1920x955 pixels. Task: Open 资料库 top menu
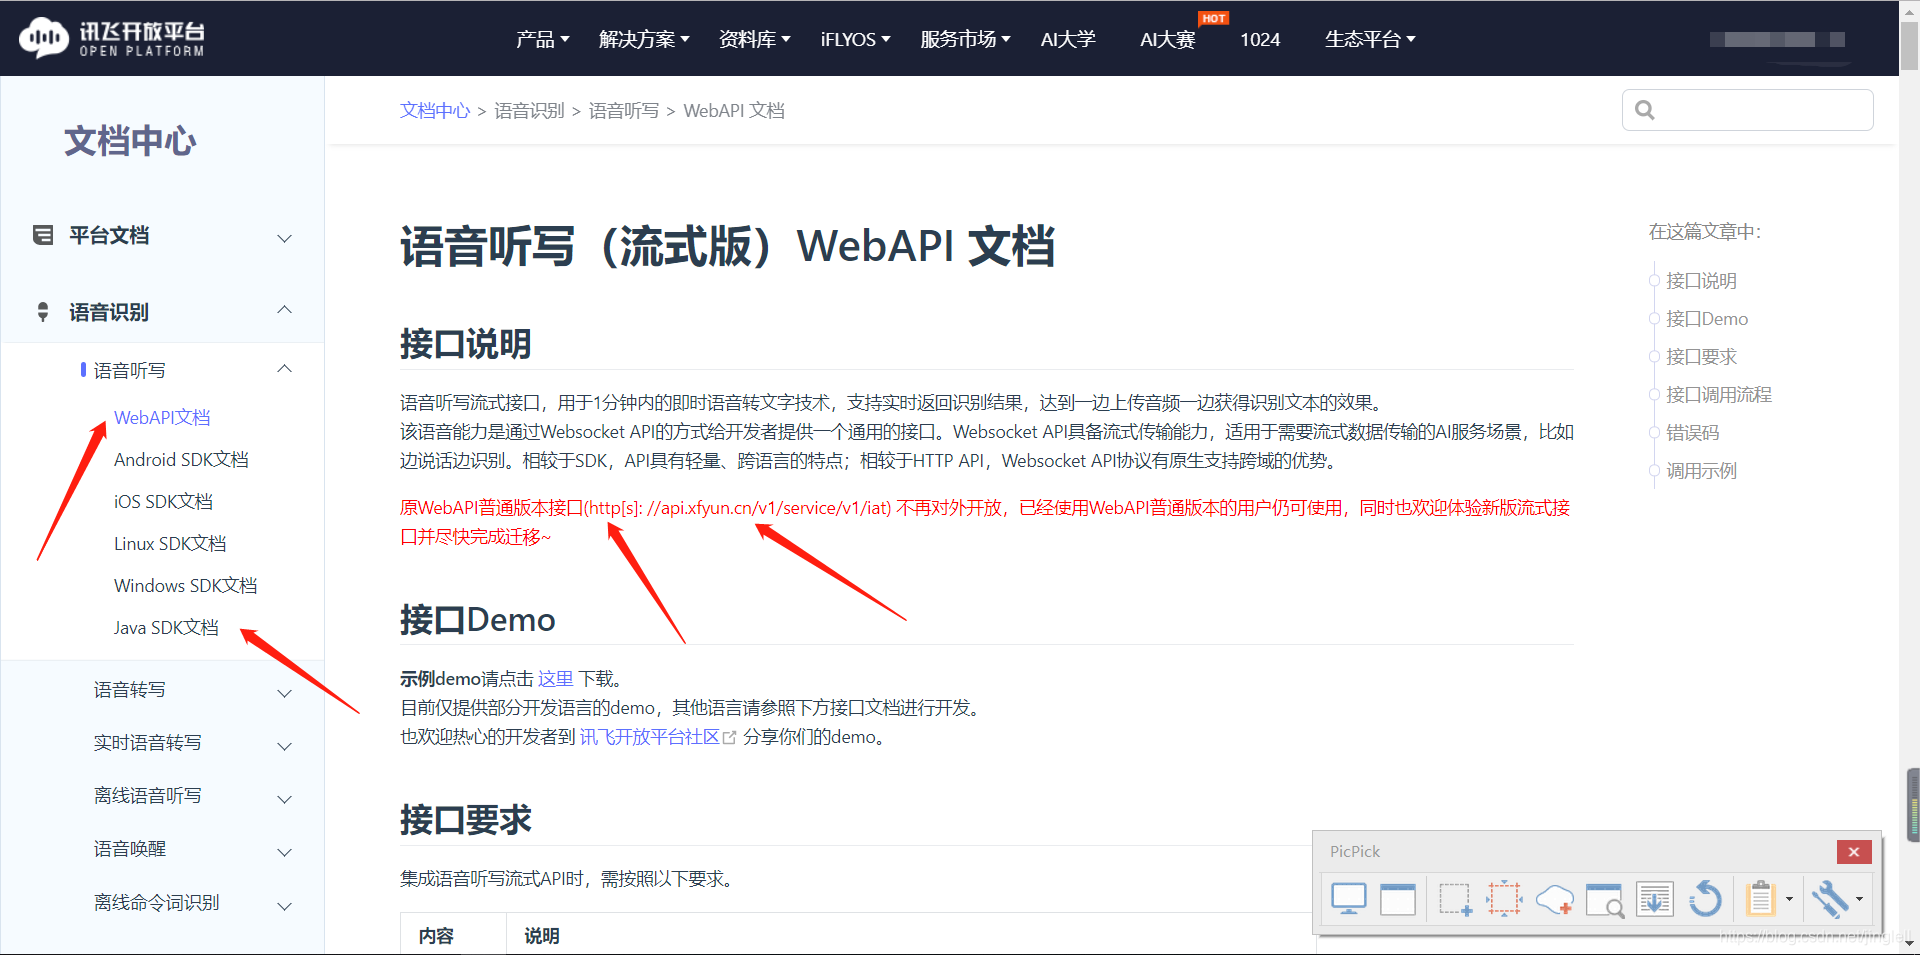pyautogui.click(x=754, y=39)
